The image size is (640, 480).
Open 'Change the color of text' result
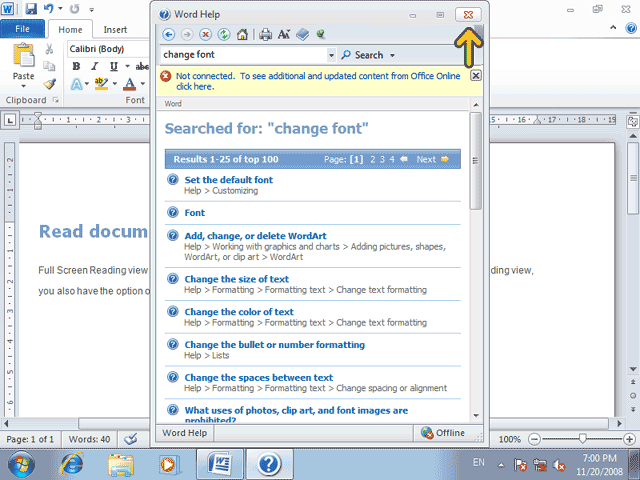tap(239, 312)
